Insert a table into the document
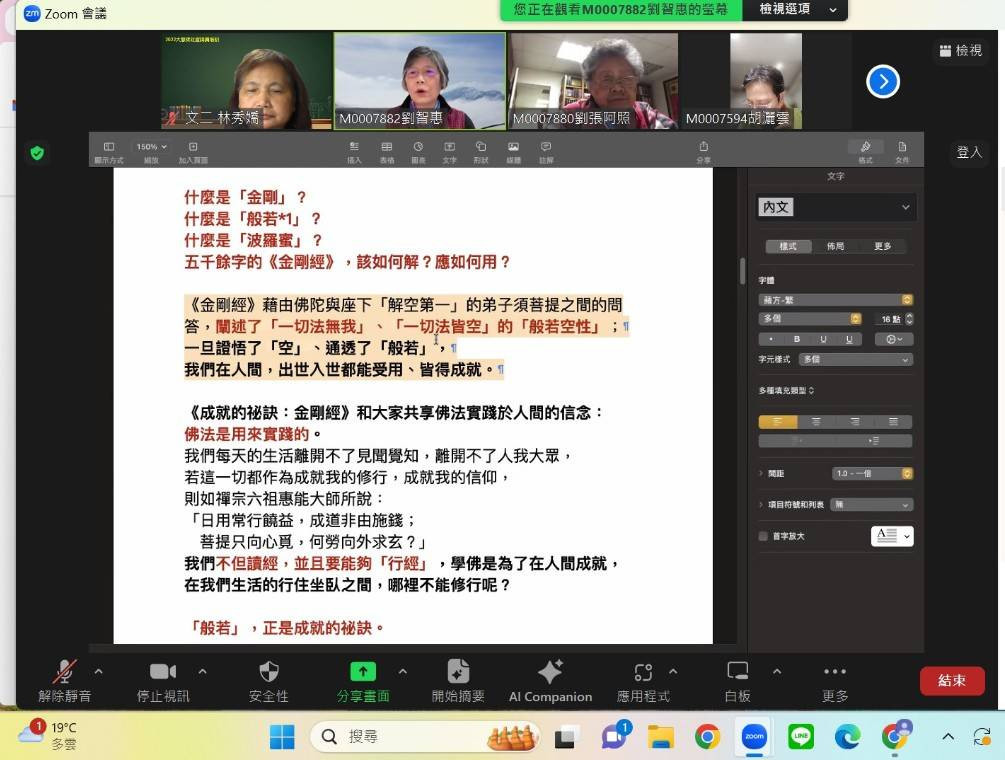 [x=387, y=147]
